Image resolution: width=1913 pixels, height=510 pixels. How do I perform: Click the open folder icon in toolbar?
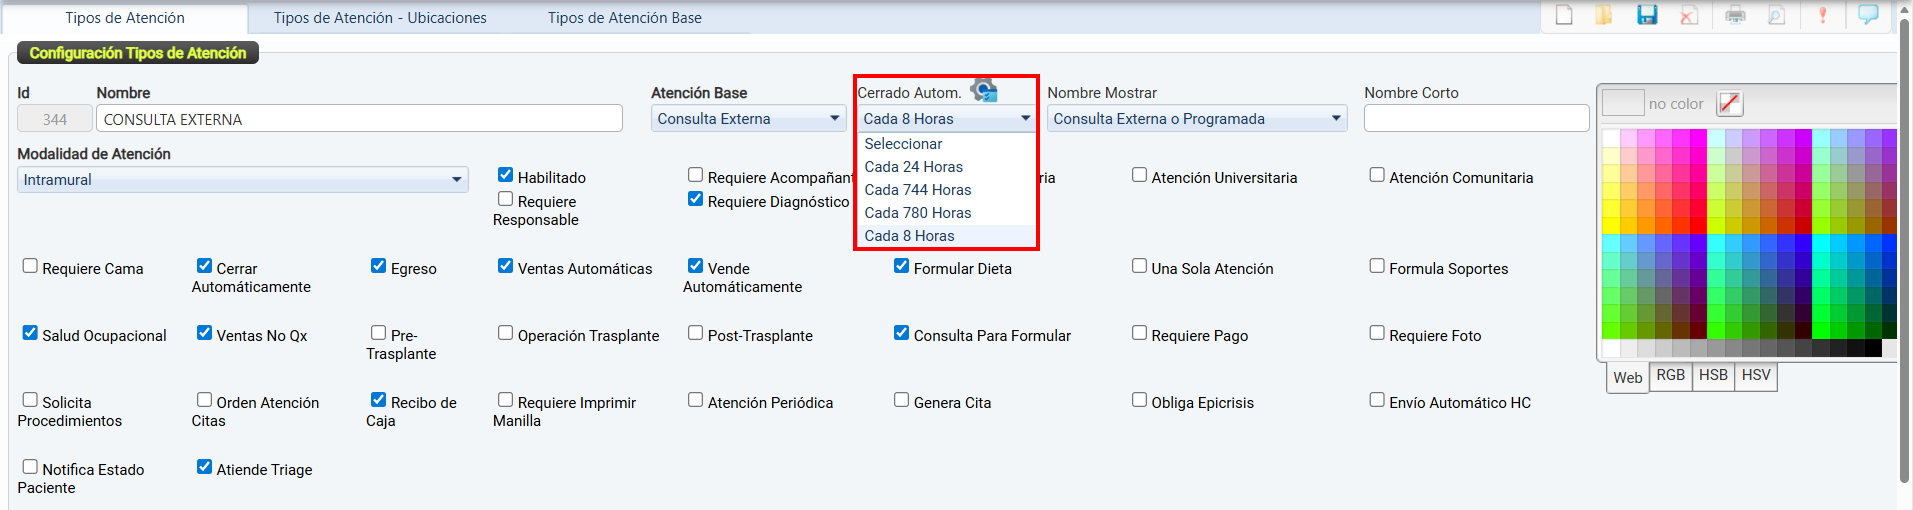[1604, 15]
